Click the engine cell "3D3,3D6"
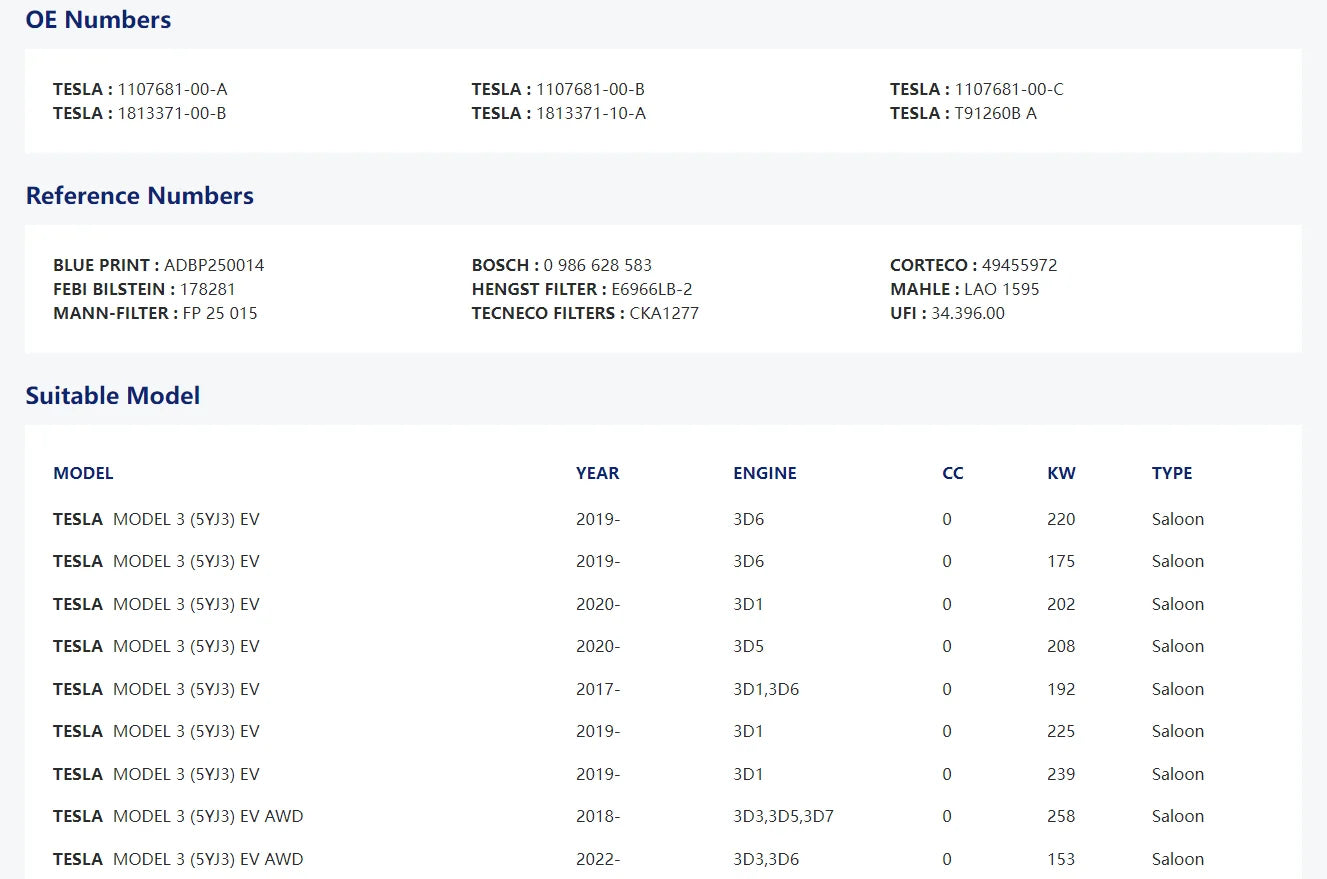The width and height of the screenshot is (1327, 879). 766,859
